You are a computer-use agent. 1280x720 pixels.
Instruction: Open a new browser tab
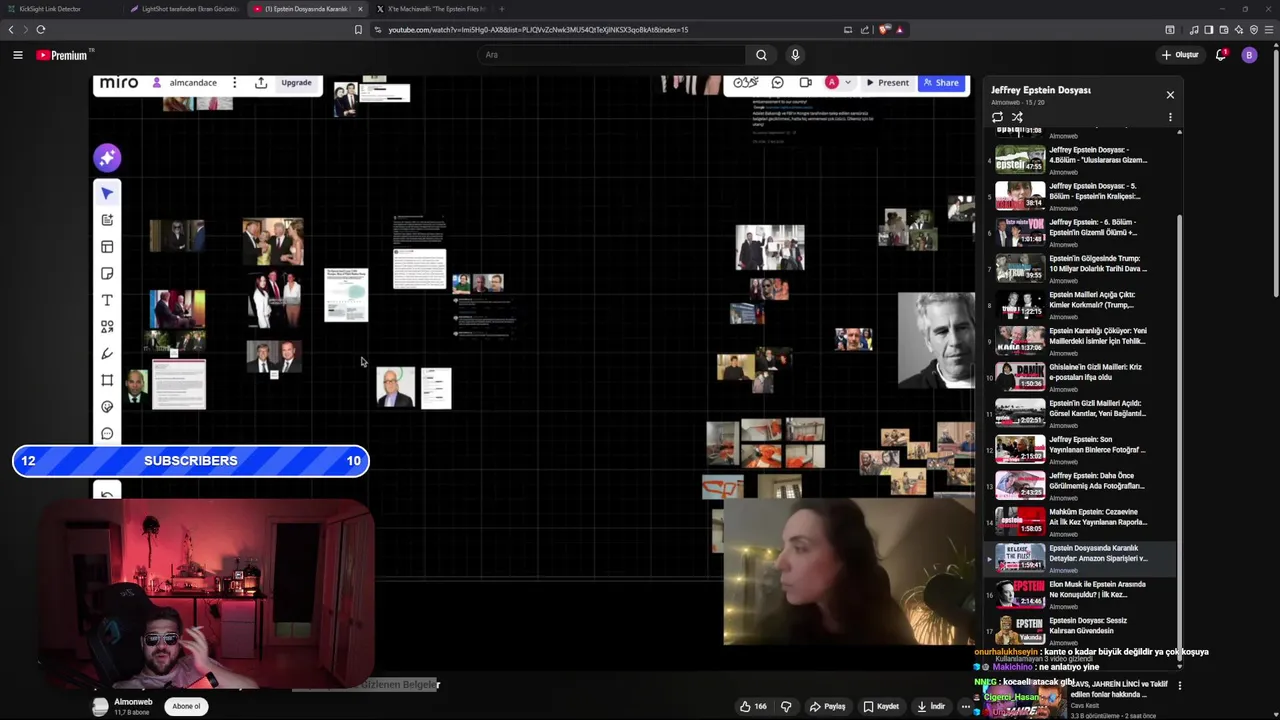coord(502,9)
